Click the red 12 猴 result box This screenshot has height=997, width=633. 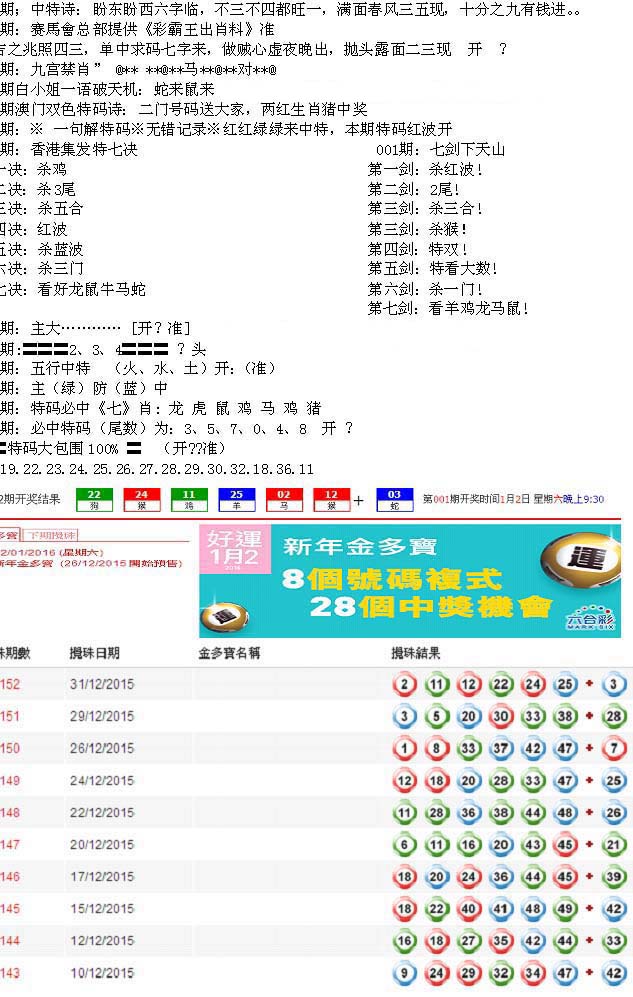coord(331,500)
